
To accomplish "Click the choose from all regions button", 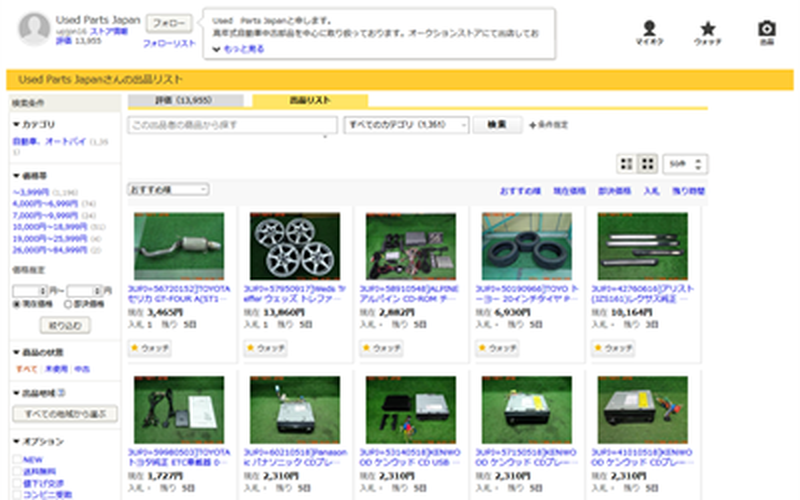I will coord(65,414).
